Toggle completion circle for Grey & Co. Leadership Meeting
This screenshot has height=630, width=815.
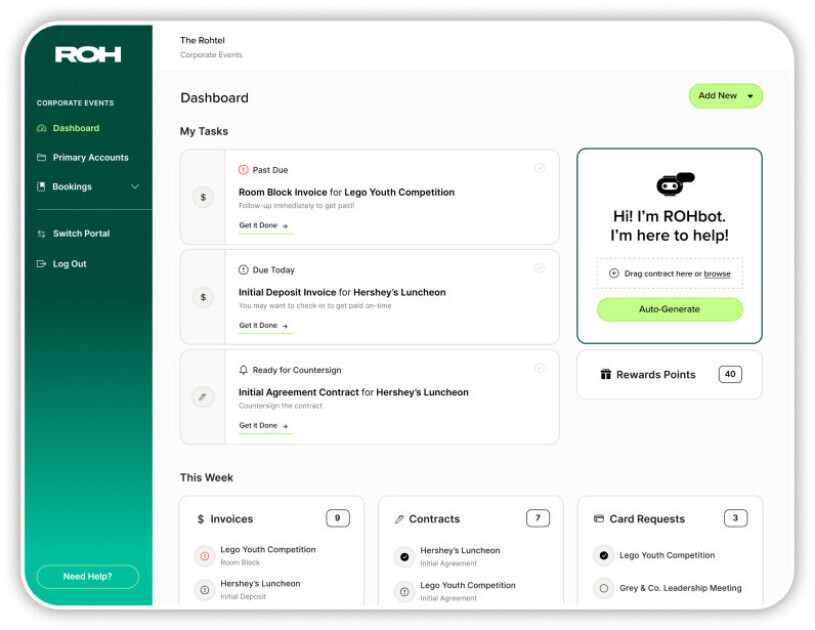pos(603,588)
